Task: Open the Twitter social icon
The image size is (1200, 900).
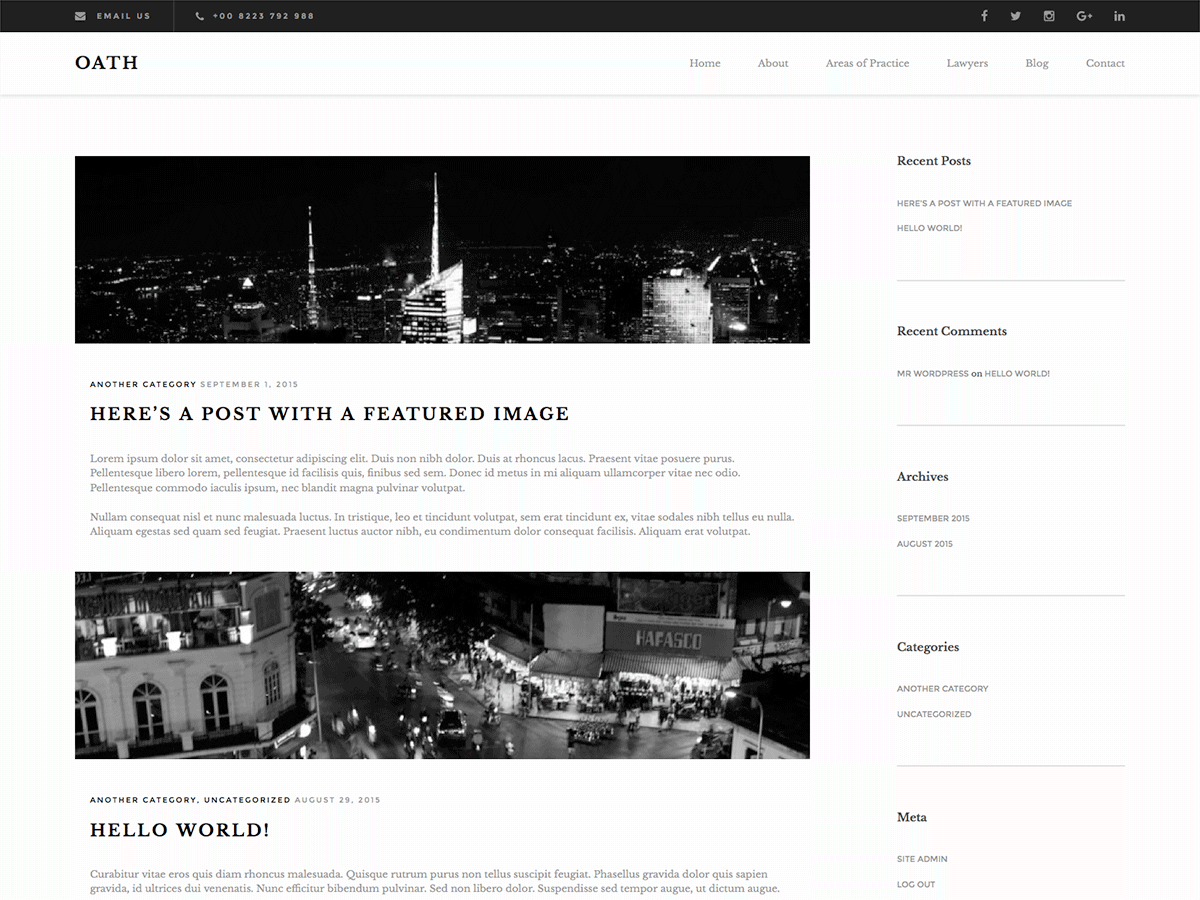Action: click(1016, 16)
